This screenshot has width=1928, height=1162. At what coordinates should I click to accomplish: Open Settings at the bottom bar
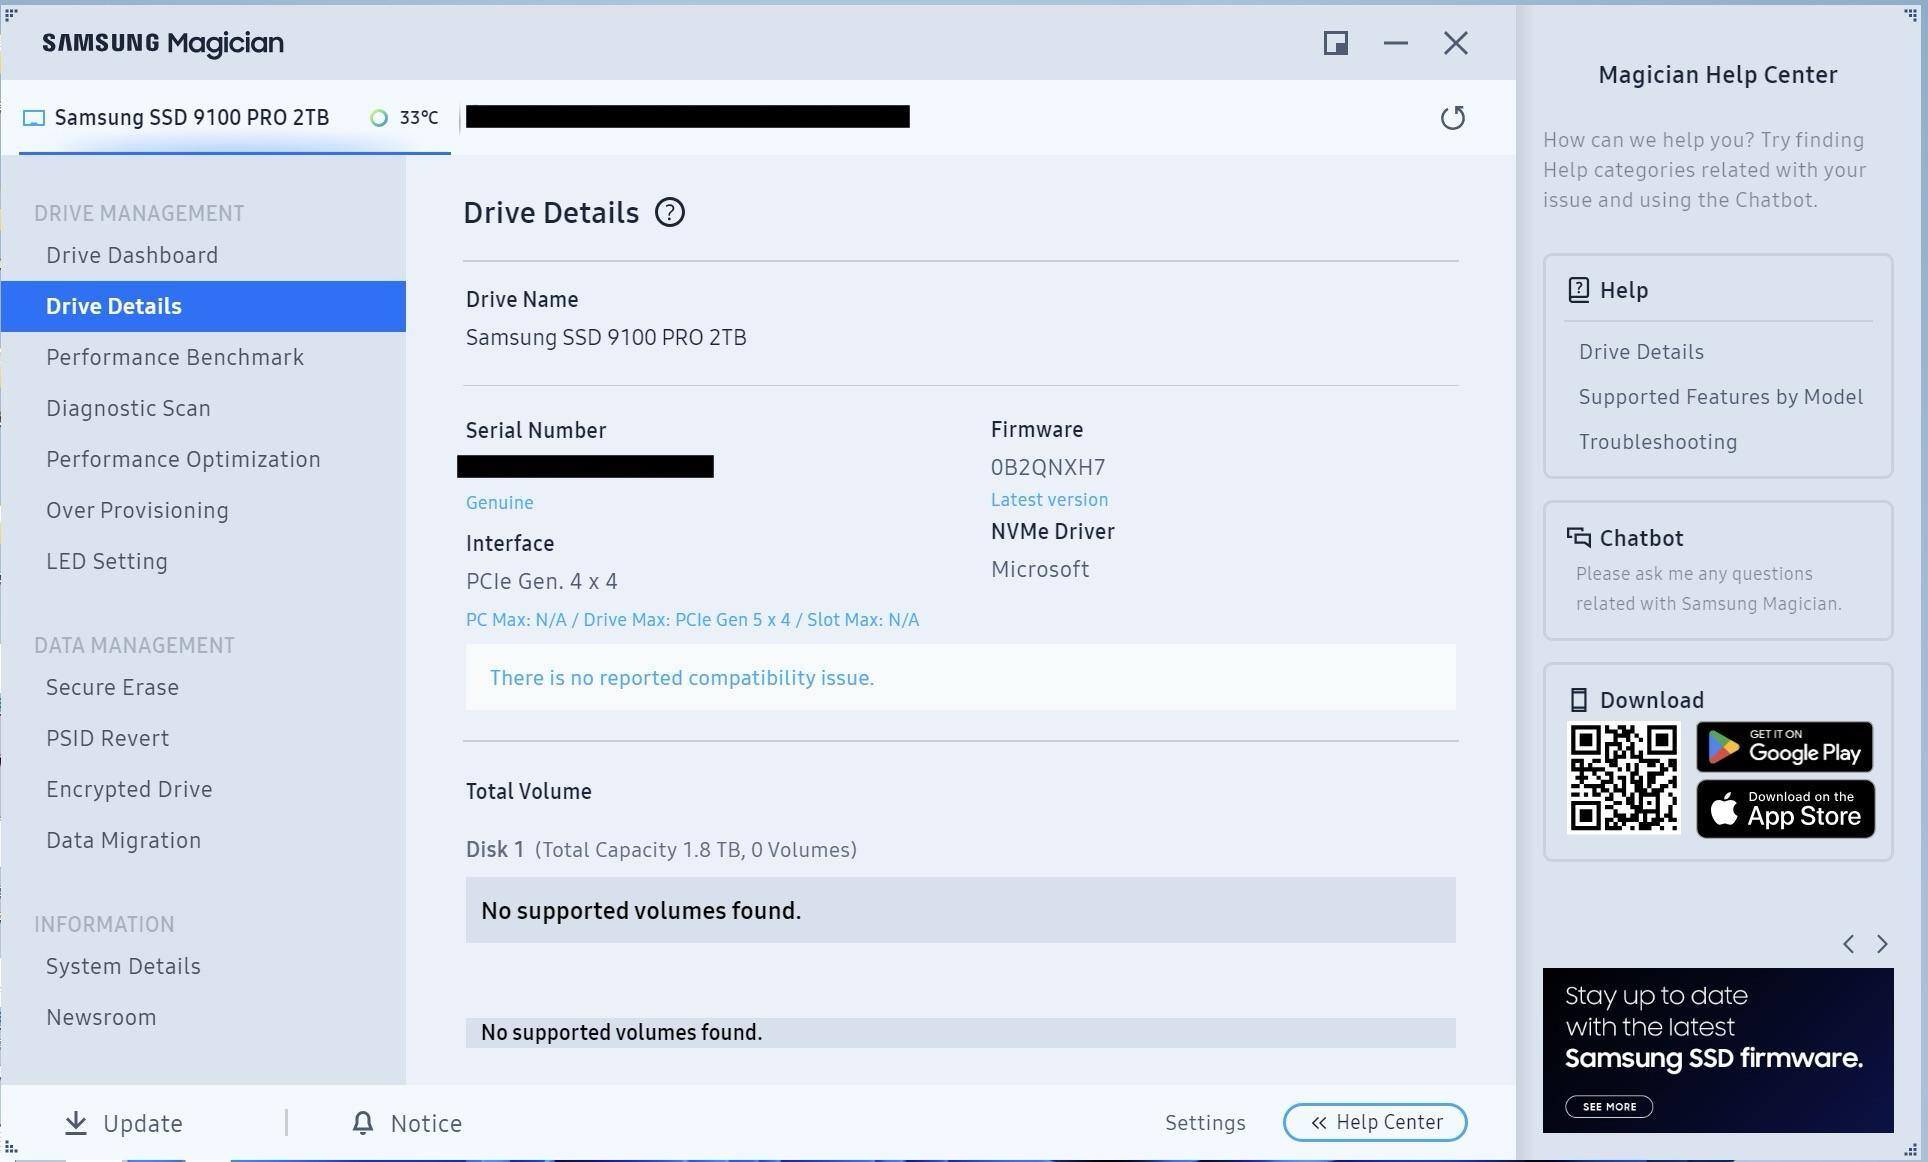pyautogui.click(x=1204, y=1123)
